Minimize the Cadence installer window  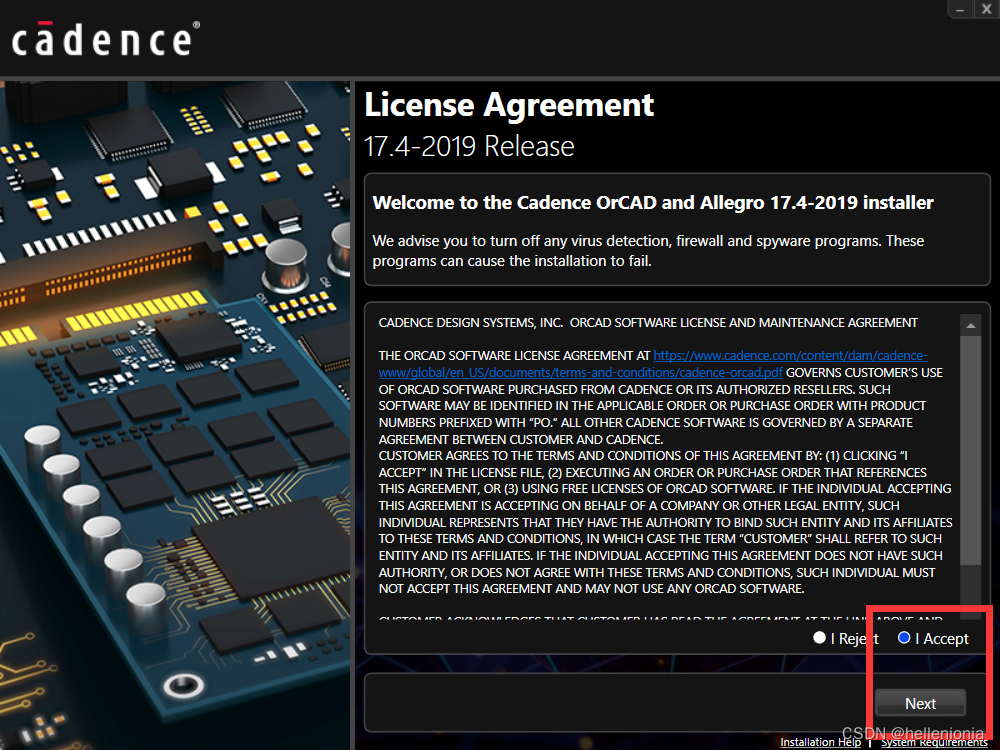(960, 9)
